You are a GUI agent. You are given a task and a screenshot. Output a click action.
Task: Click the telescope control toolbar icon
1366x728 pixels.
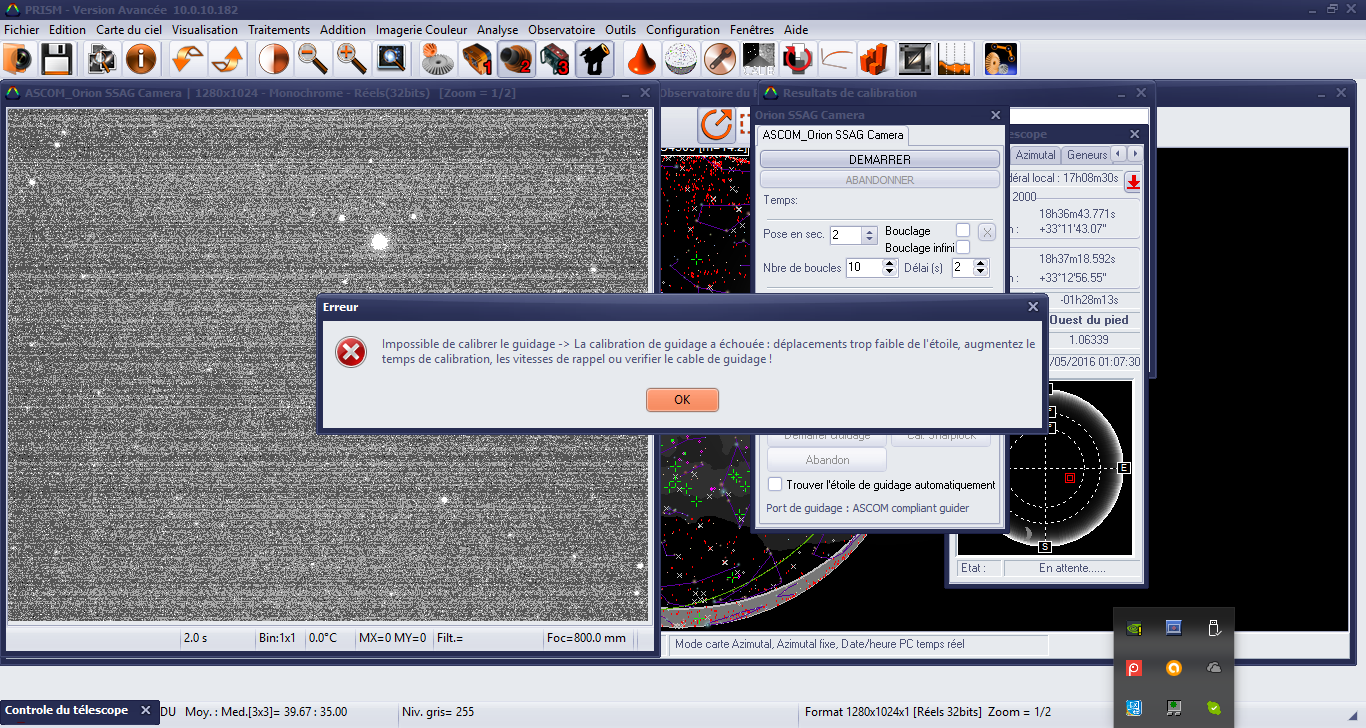(595, 59)
